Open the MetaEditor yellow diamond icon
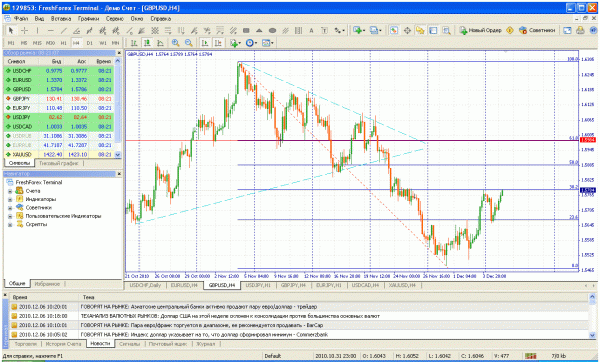 (510, 30)
